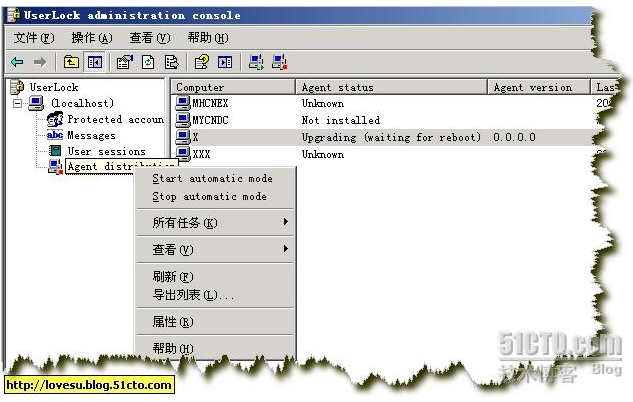This screenshot has height=402, width=633.
Task: Choose 刷新(F) in context menu
Action: (x=216, y=277)
